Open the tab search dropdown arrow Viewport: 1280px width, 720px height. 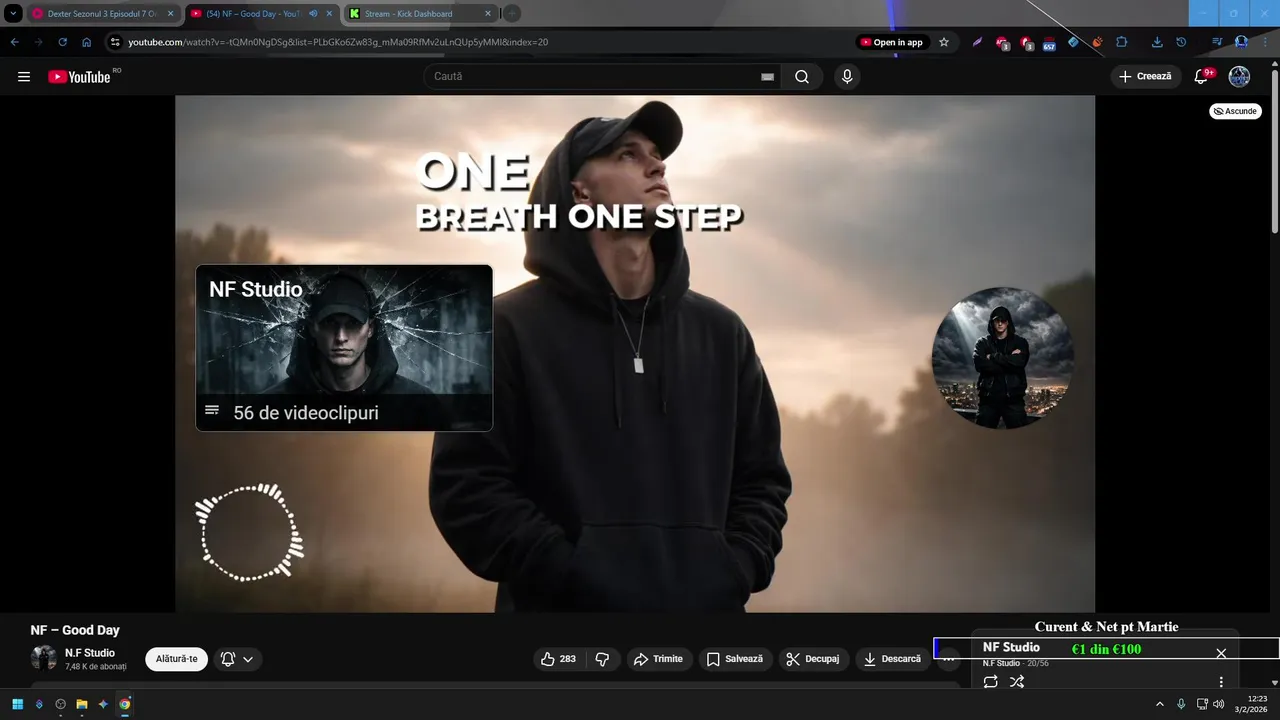tap(13, 14)
